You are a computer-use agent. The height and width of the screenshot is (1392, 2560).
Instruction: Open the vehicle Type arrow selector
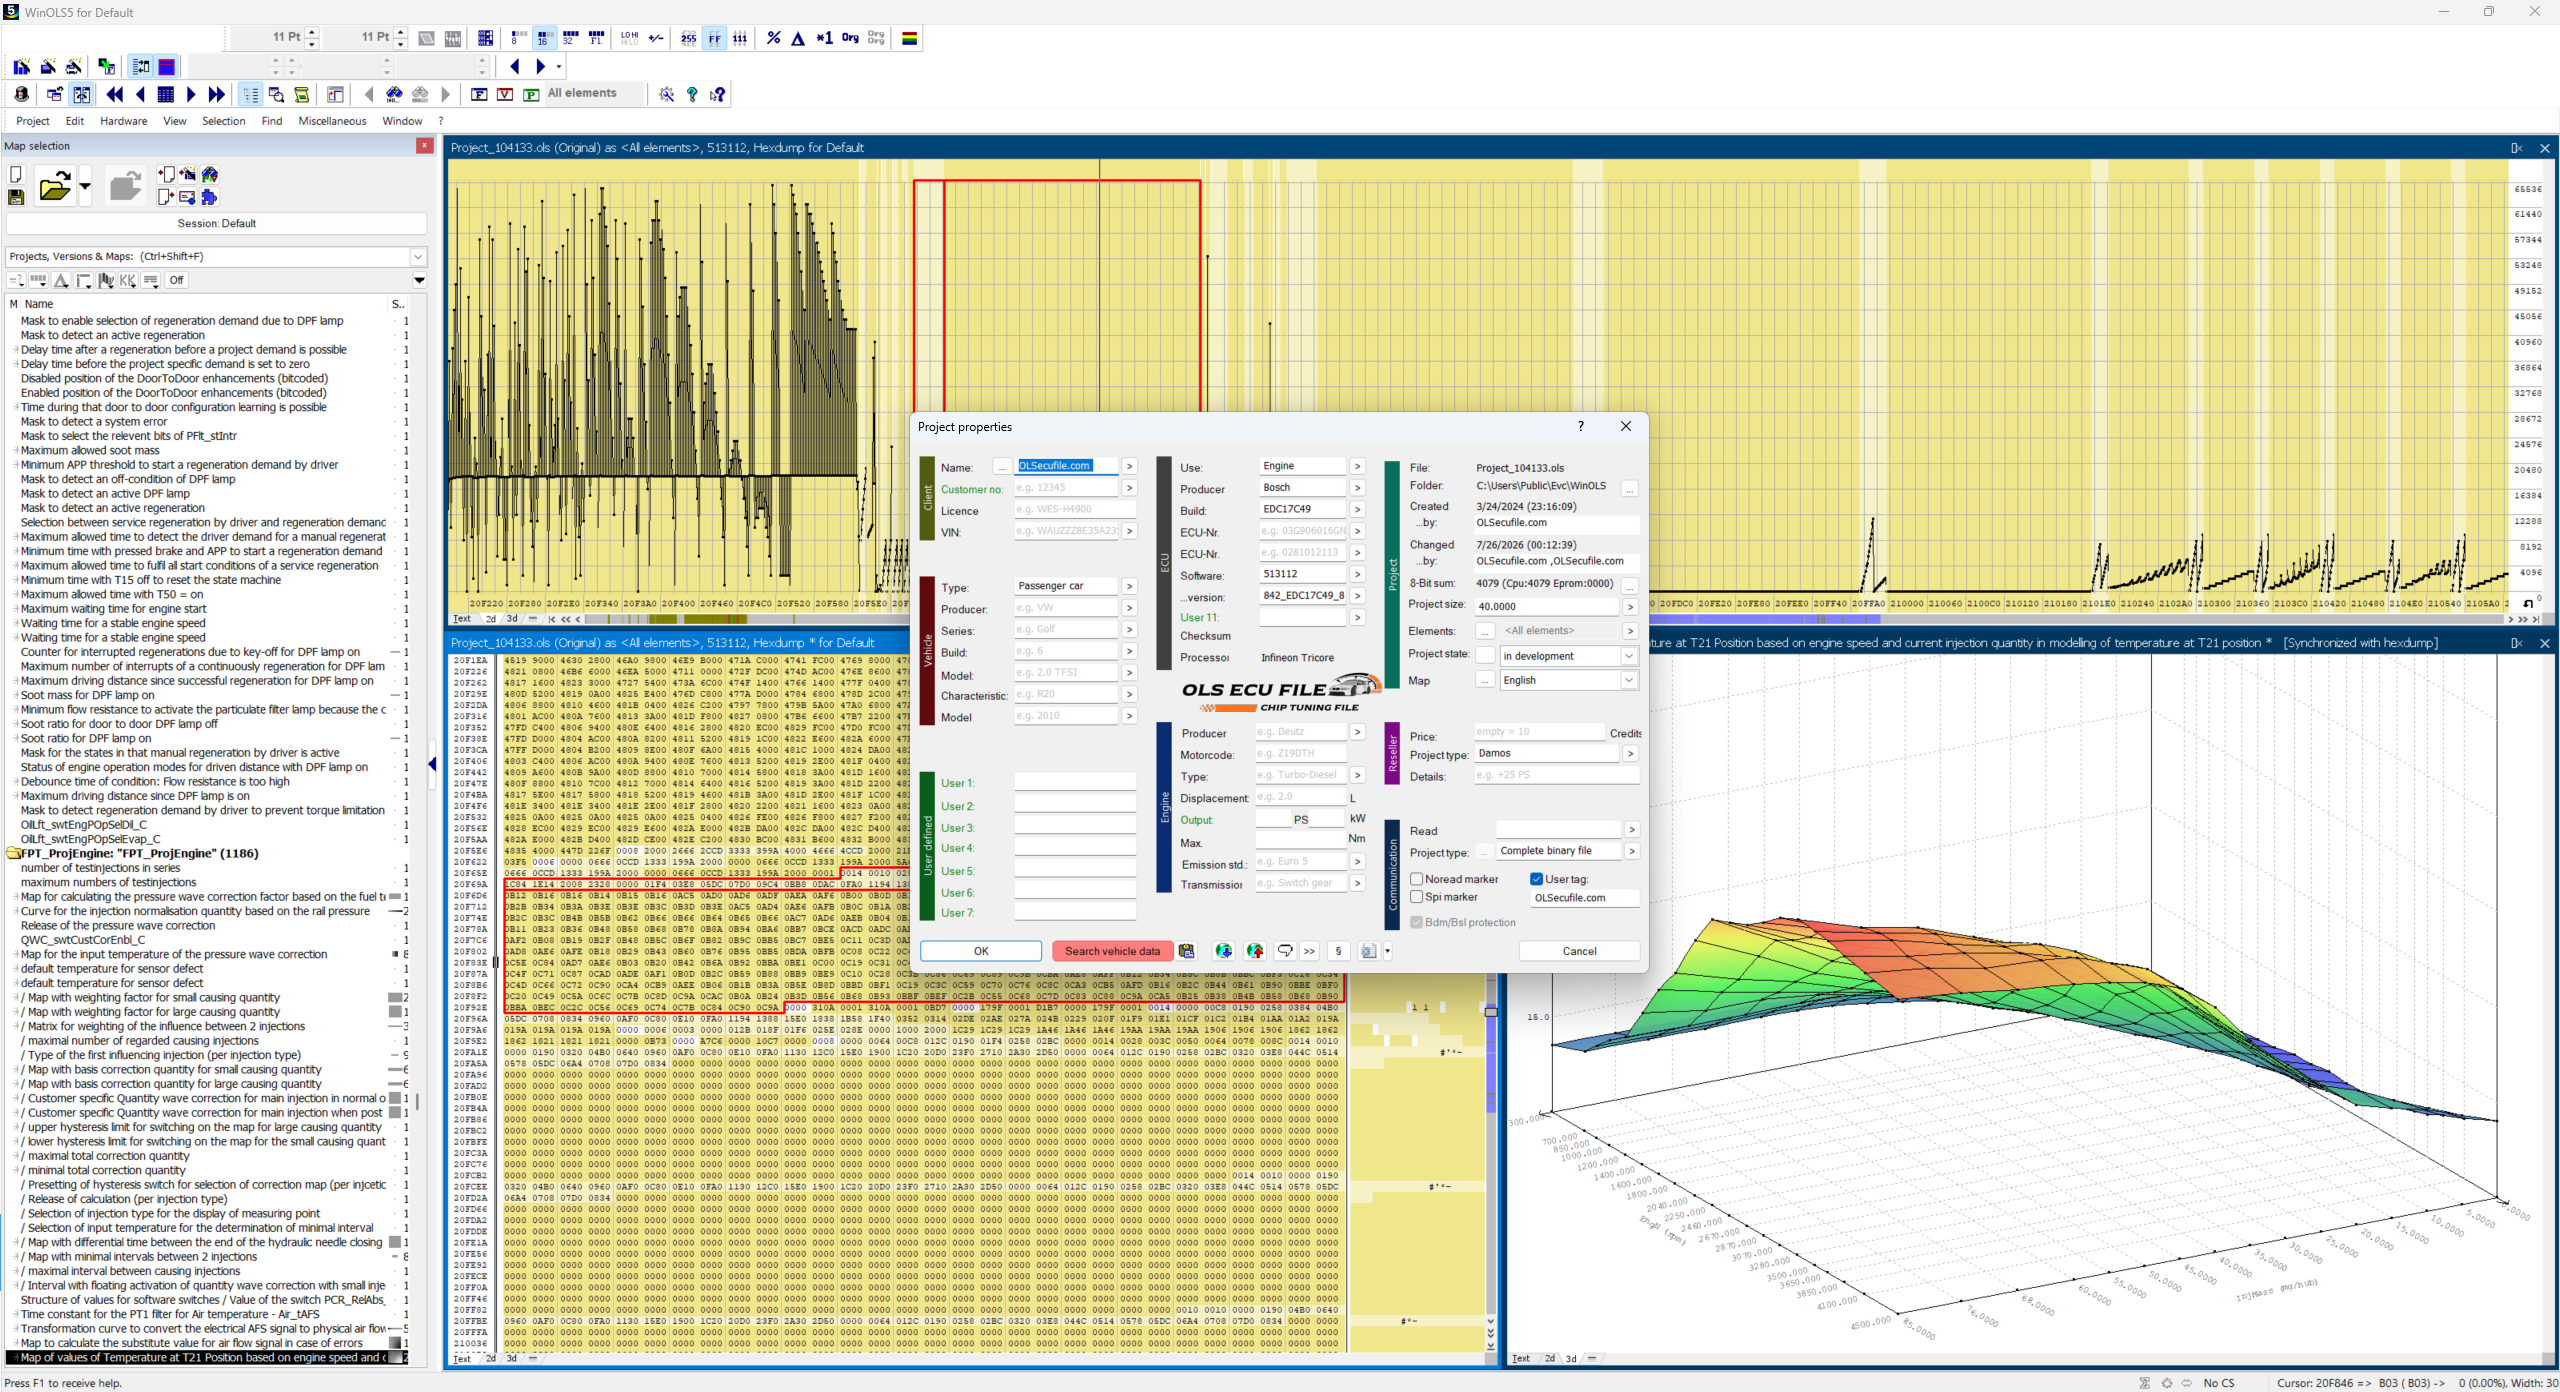[x=1129, y=586]
